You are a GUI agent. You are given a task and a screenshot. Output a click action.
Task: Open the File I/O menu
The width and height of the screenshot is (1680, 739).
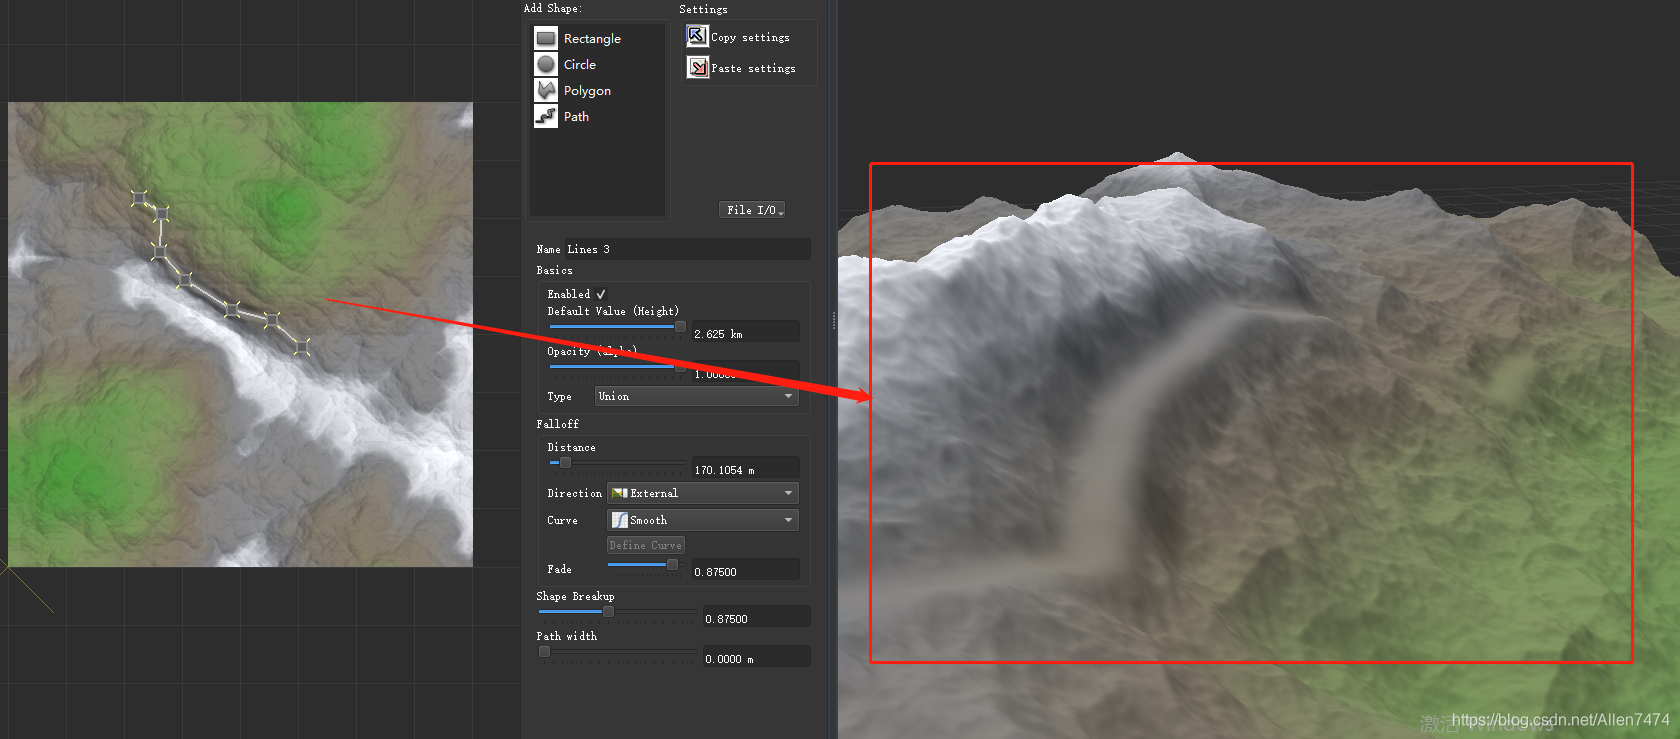(x=752, y=210)
